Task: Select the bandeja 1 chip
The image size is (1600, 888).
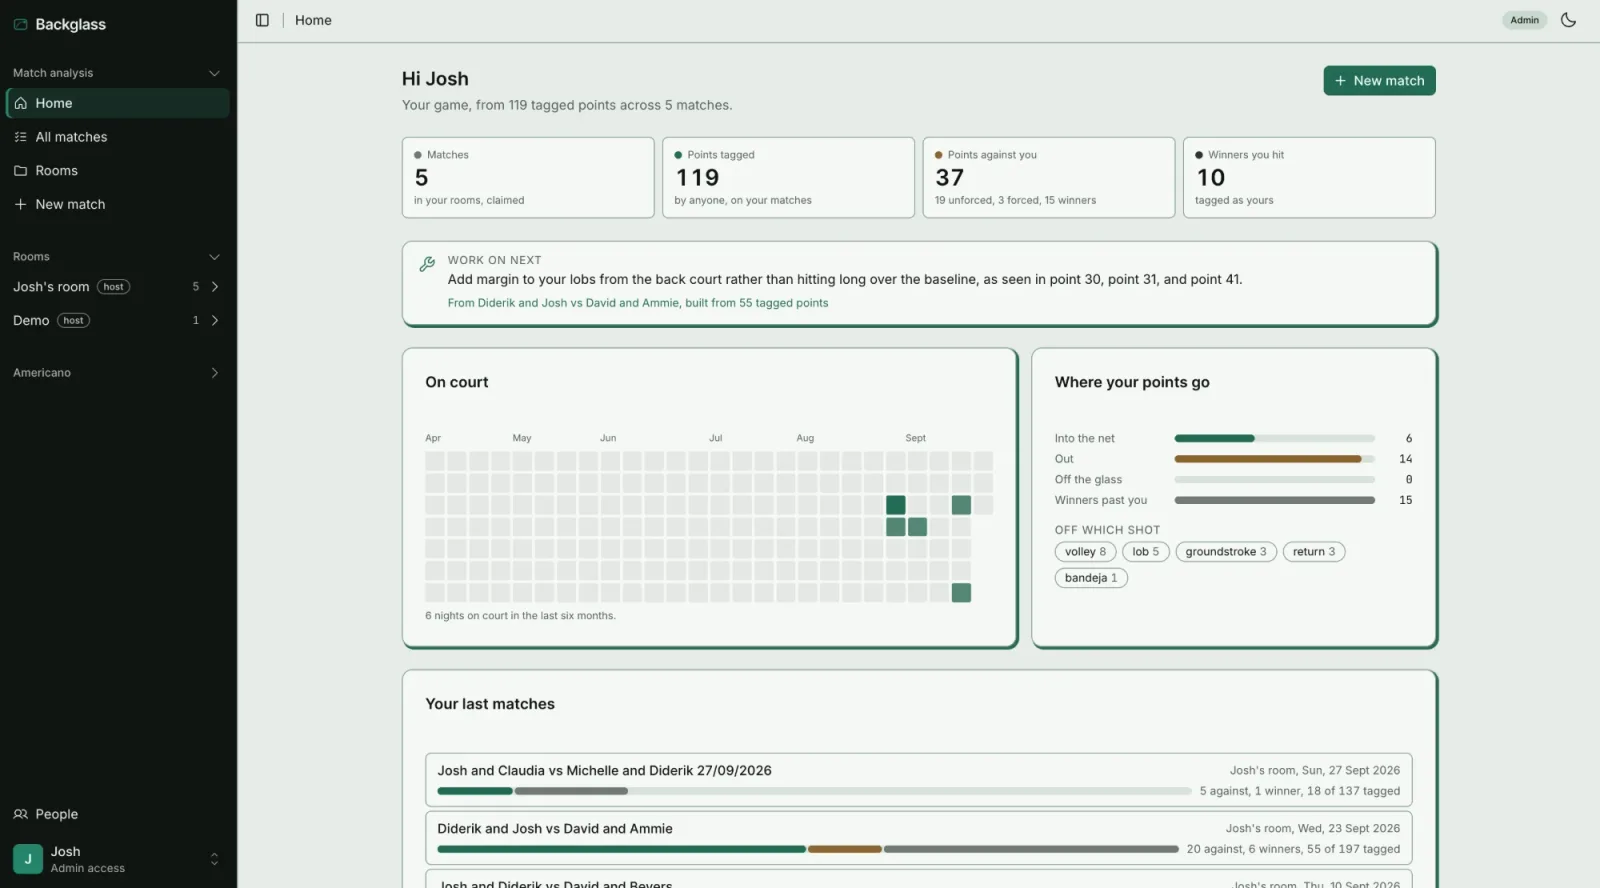Action: (x=1091, y=578)
